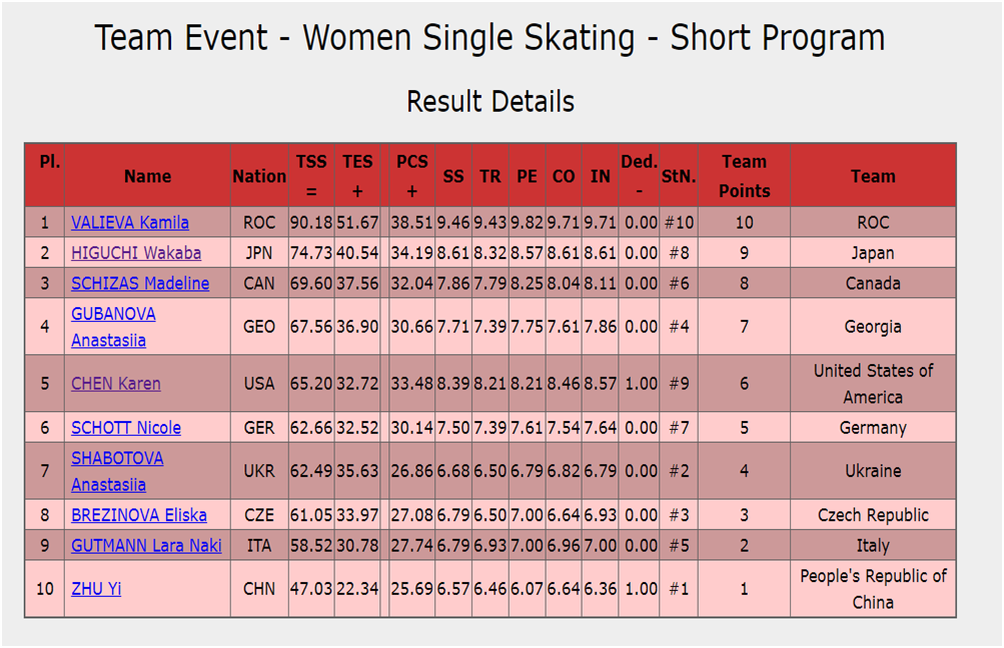1004x648 pixels.
Task: Open ZHU Yi skater link
Action: [96, 588]
